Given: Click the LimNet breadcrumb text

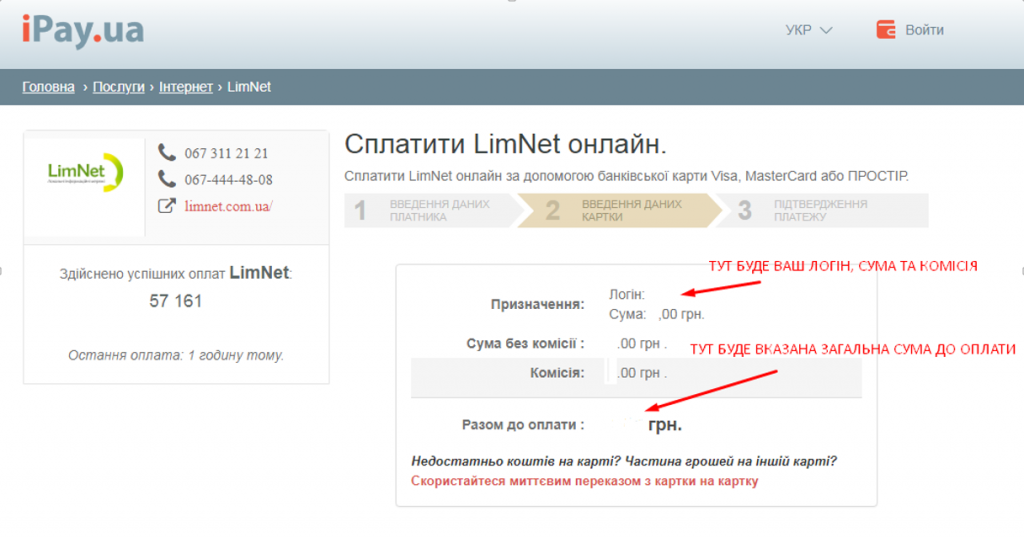Looking at the screenshot, I should point(249,87).
